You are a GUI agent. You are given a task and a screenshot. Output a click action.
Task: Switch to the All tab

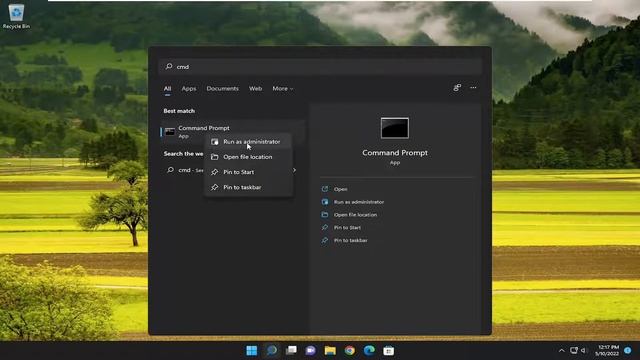pyautogui.click(x=167, y=89)
